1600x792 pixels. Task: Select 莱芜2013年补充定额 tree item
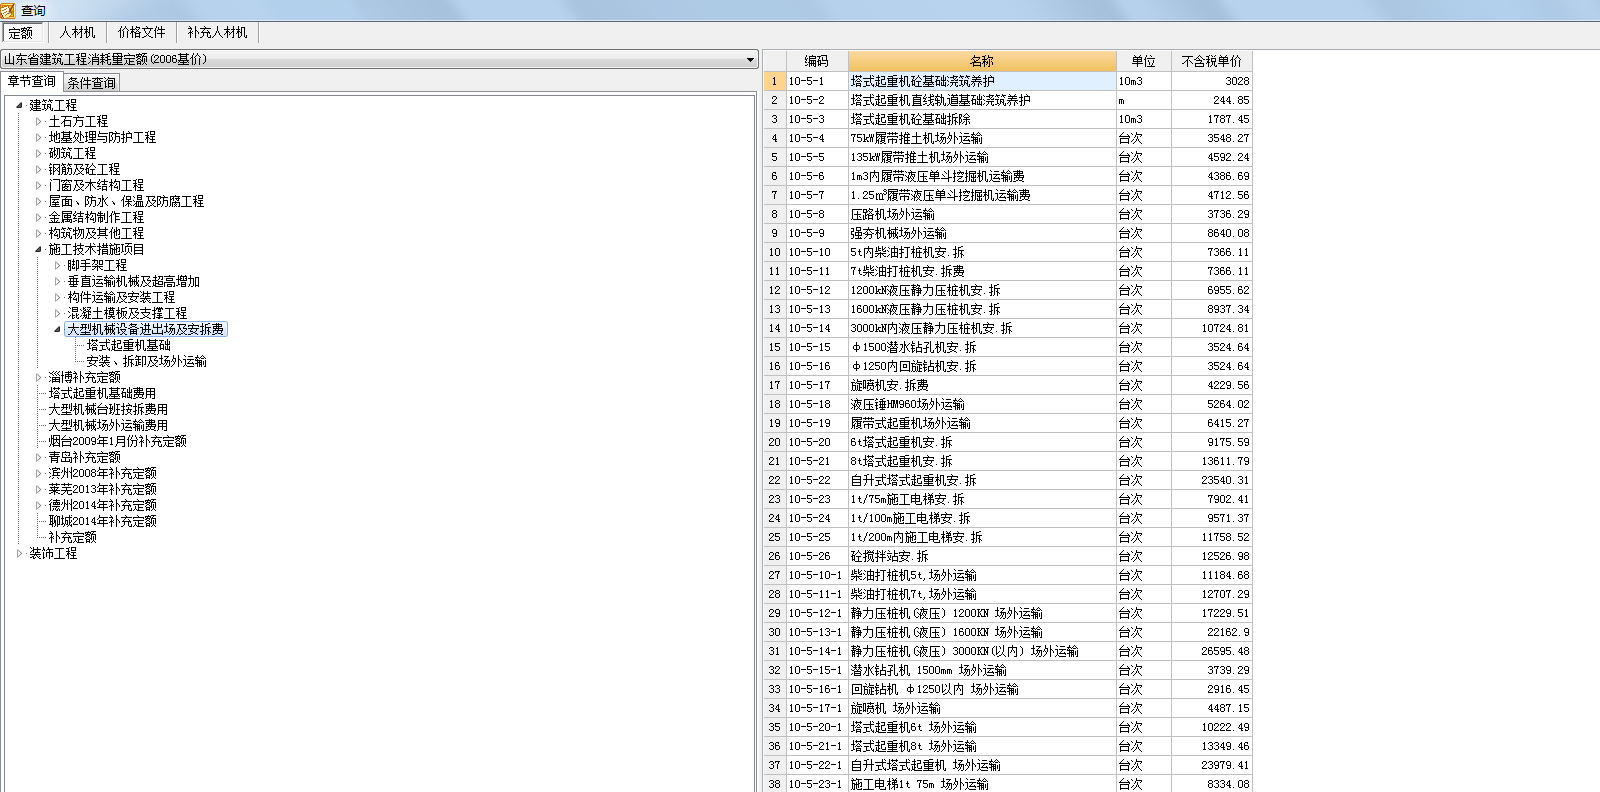[x=102, y=489]
